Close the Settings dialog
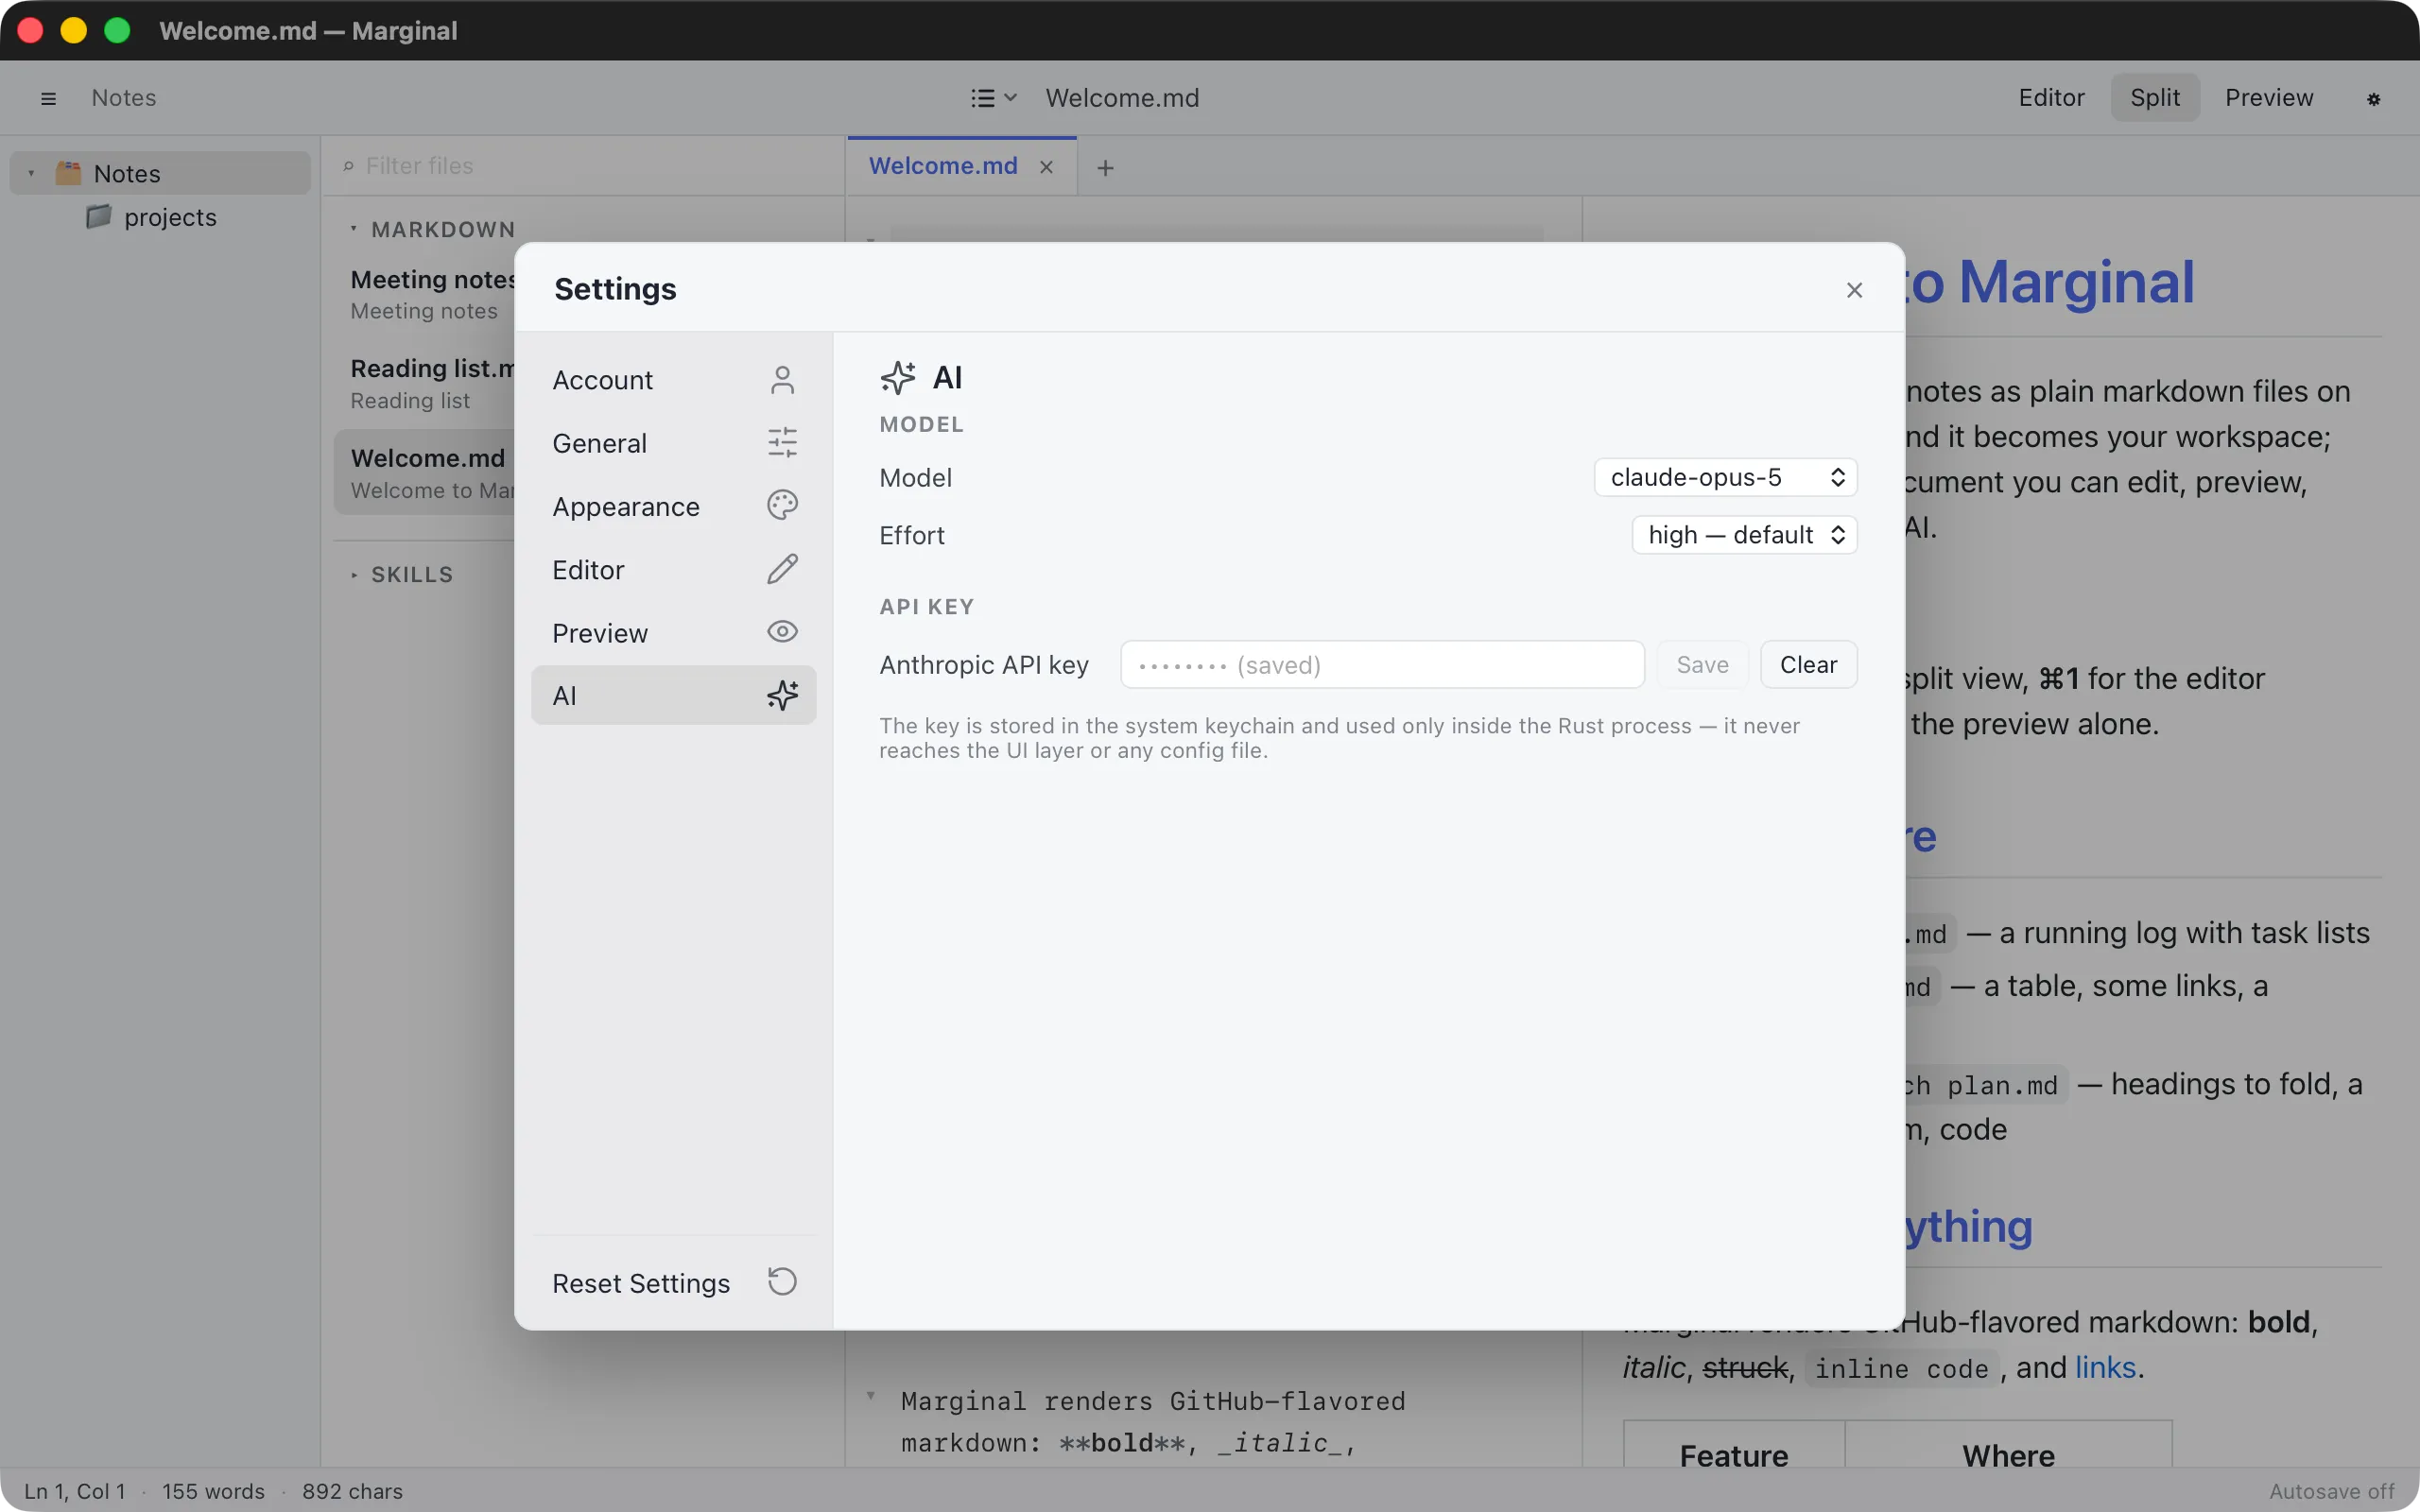The width and height of the screenshot is (2420, 1512). [x=1854, y=290]
